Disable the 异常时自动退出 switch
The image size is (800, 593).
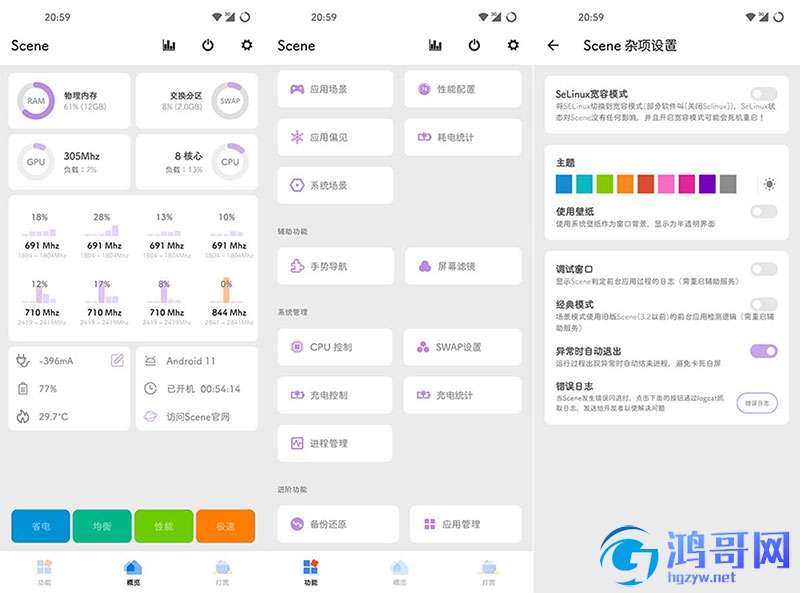tap(764, 351)
